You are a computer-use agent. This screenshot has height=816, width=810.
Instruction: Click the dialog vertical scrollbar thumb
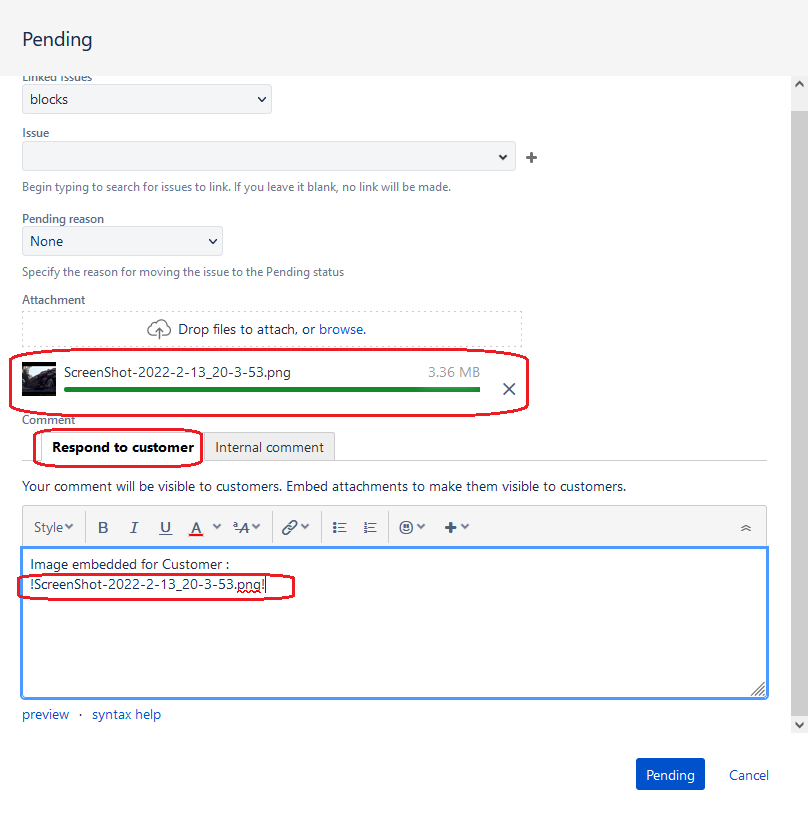(800, 413)
